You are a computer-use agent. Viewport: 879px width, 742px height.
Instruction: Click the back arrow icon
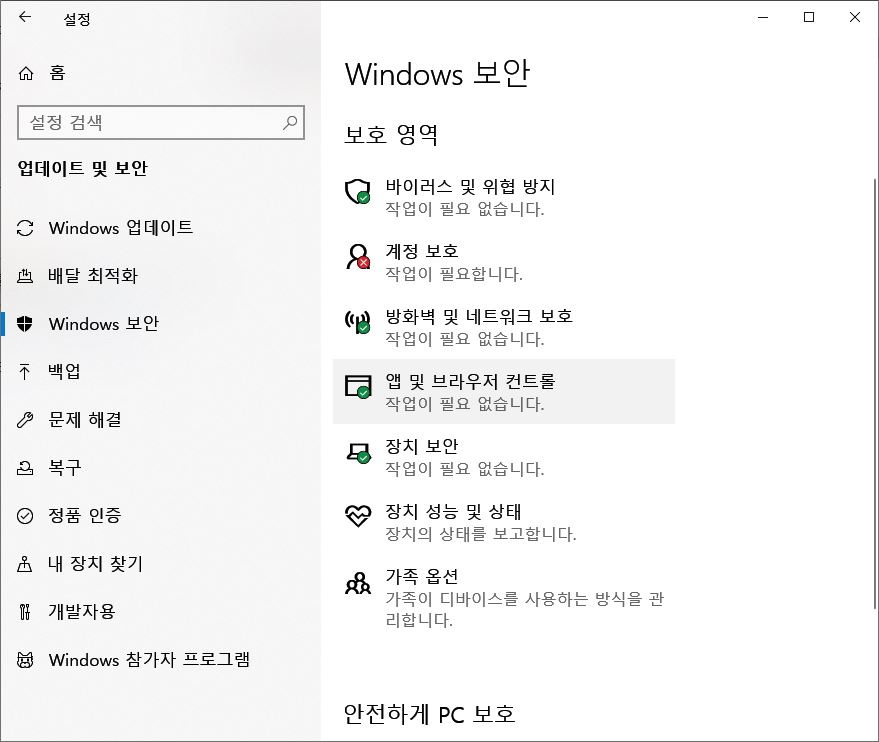(25, 17)
